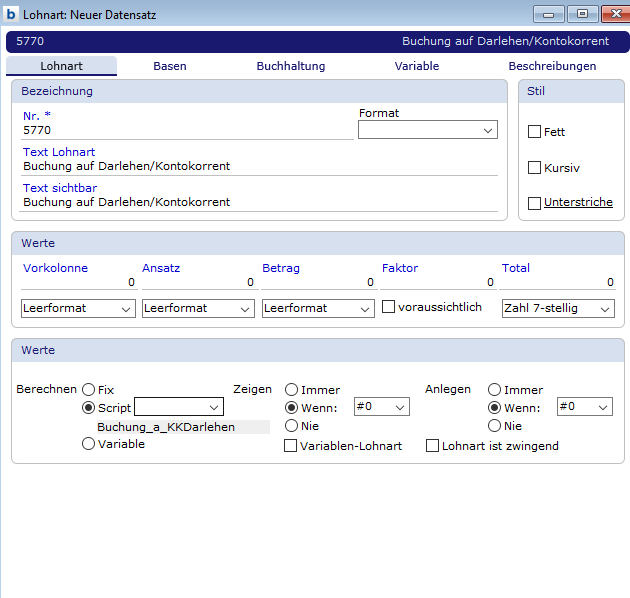This screenshot has height=598, width=630.
Task: Click into the Betrag value field
Action: coord(318,283)
